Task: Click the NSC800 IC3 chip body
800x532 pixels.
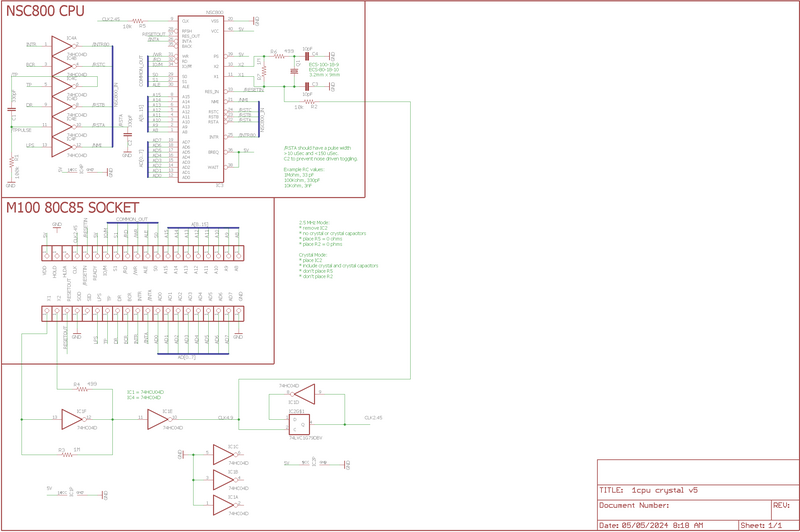Action: click(x=201, y=98)
